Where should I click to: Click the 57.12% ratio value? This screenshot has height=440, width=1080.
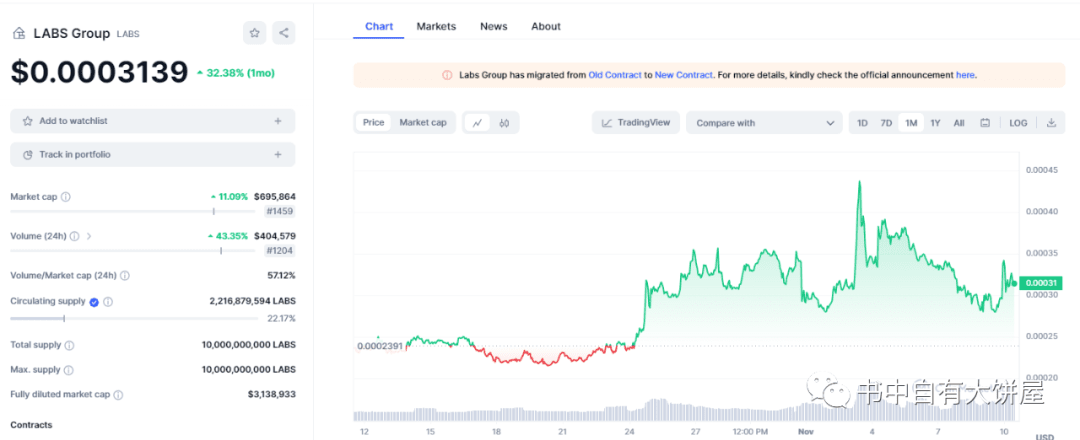[281, 275]
